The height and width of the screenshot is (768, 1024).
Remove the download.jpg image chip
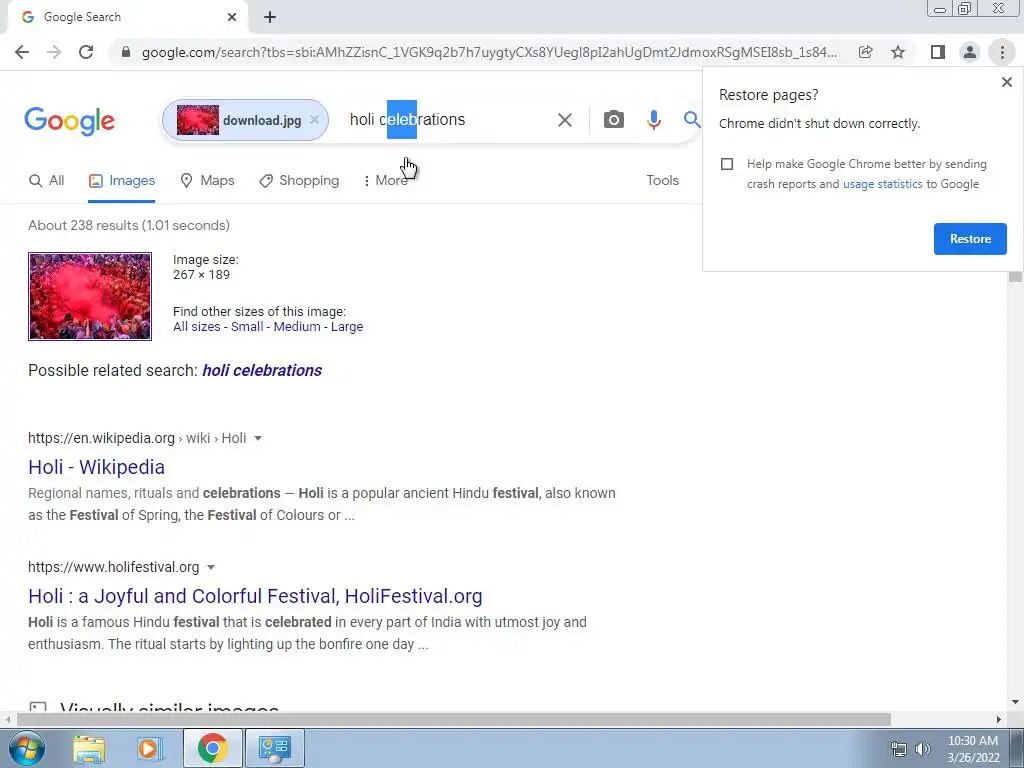pos(315,120)
